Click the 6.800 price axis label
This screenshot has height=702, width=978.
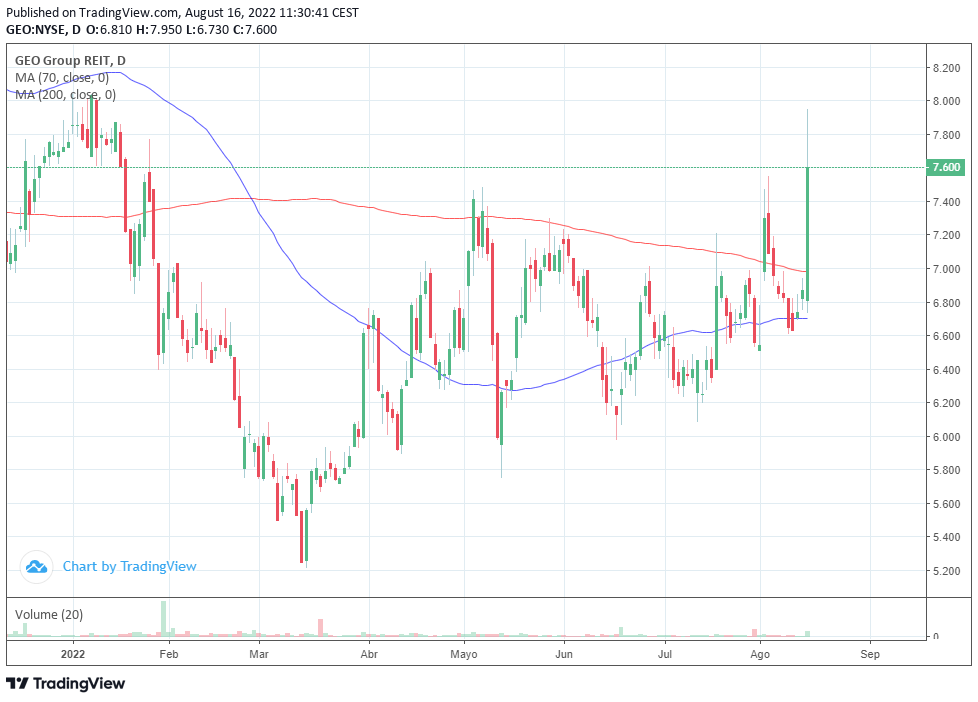click(946, 303)
